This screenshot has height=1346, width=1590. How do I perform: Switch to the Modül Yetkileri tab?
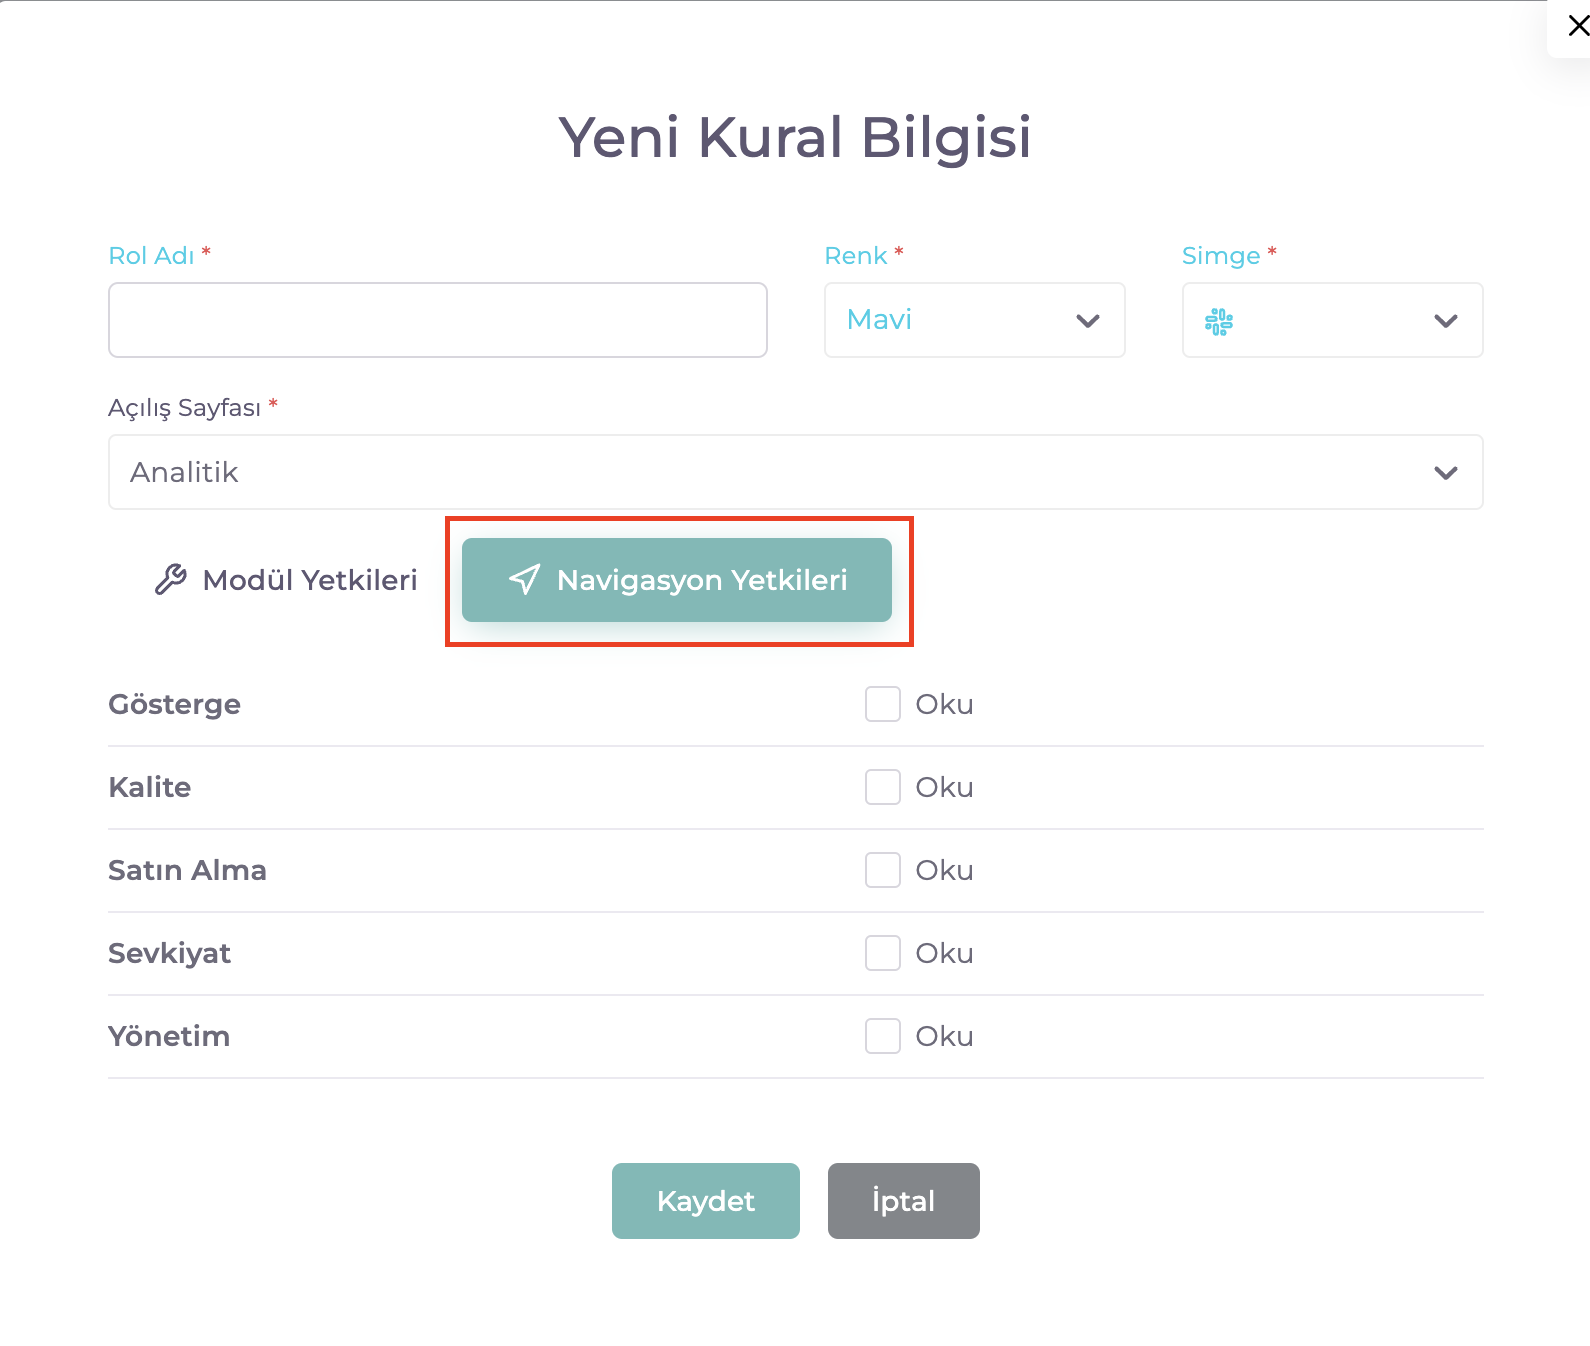(x=287, y=580)
